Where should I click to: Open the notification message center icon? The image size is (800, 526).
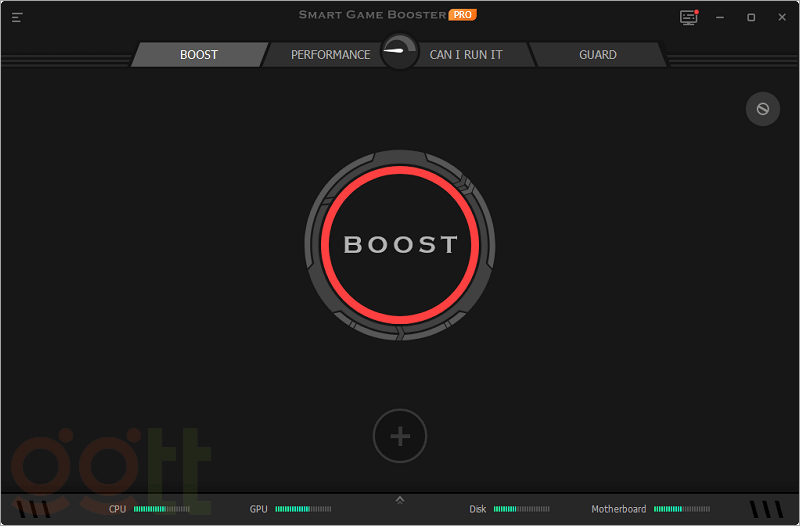(688, 18)
